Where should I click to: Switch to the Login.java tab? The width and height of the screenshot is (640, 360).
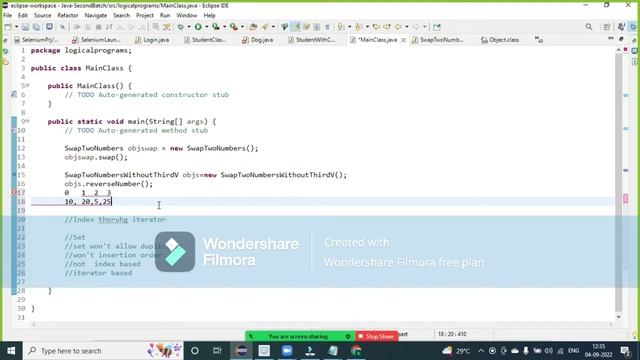pyautogui.click(x=152, y=40)
